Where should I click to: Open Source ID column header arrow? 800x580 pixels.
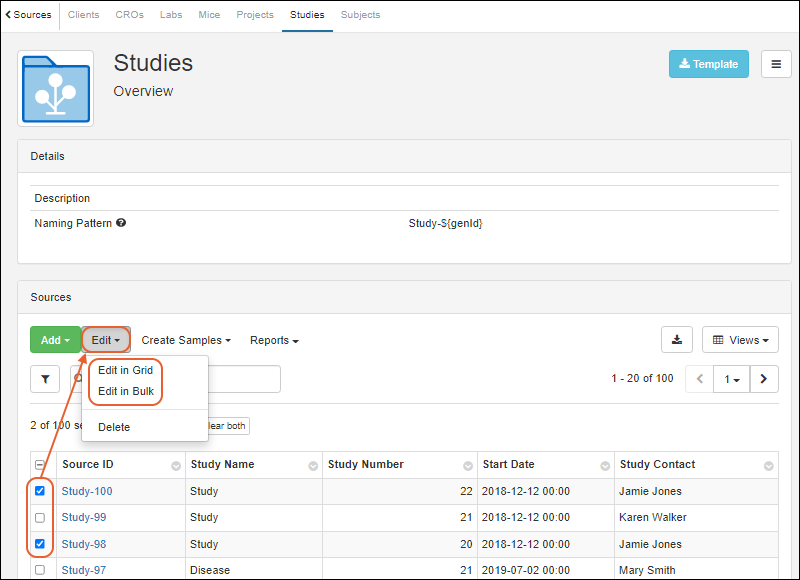tap(176, 466)
